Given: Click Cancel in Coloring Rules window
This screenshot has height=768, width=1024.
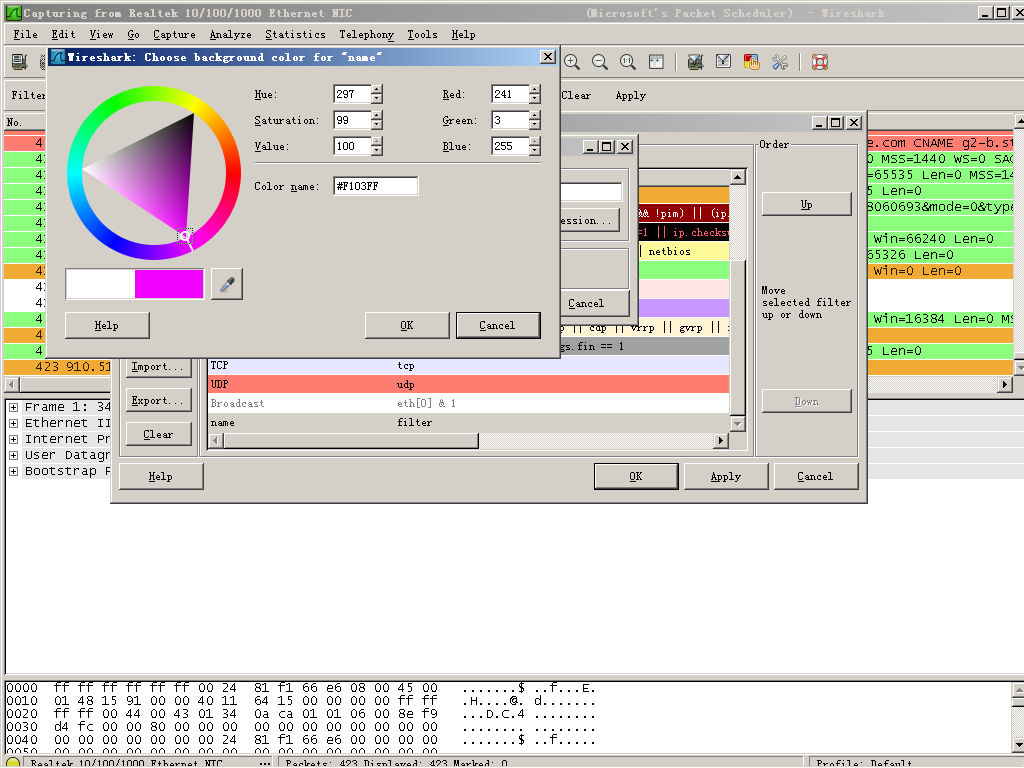Looking at the screenshot, I should click(815, 477).
